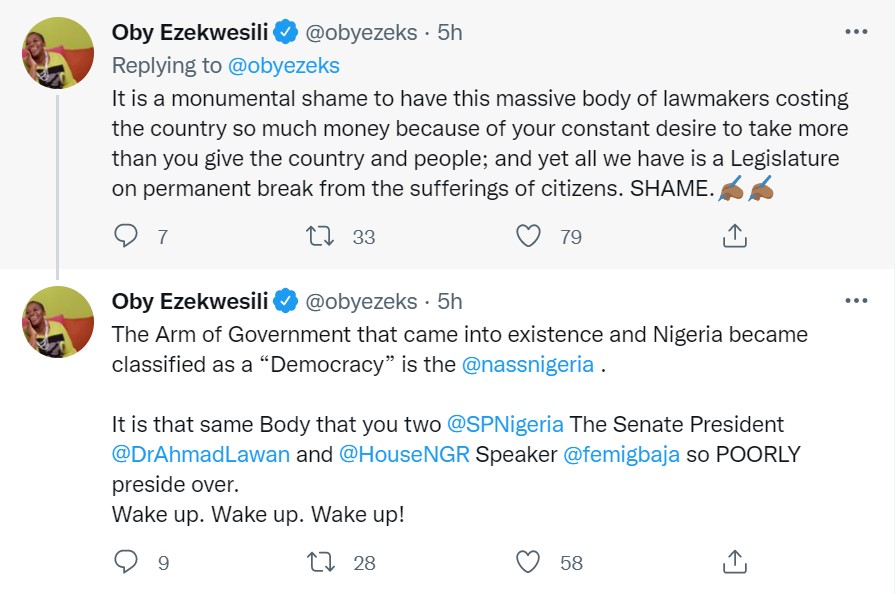Retweet the second tweet with 28 retweets
This screenshot has width=895, height=594.
click(x=320, y=562)
